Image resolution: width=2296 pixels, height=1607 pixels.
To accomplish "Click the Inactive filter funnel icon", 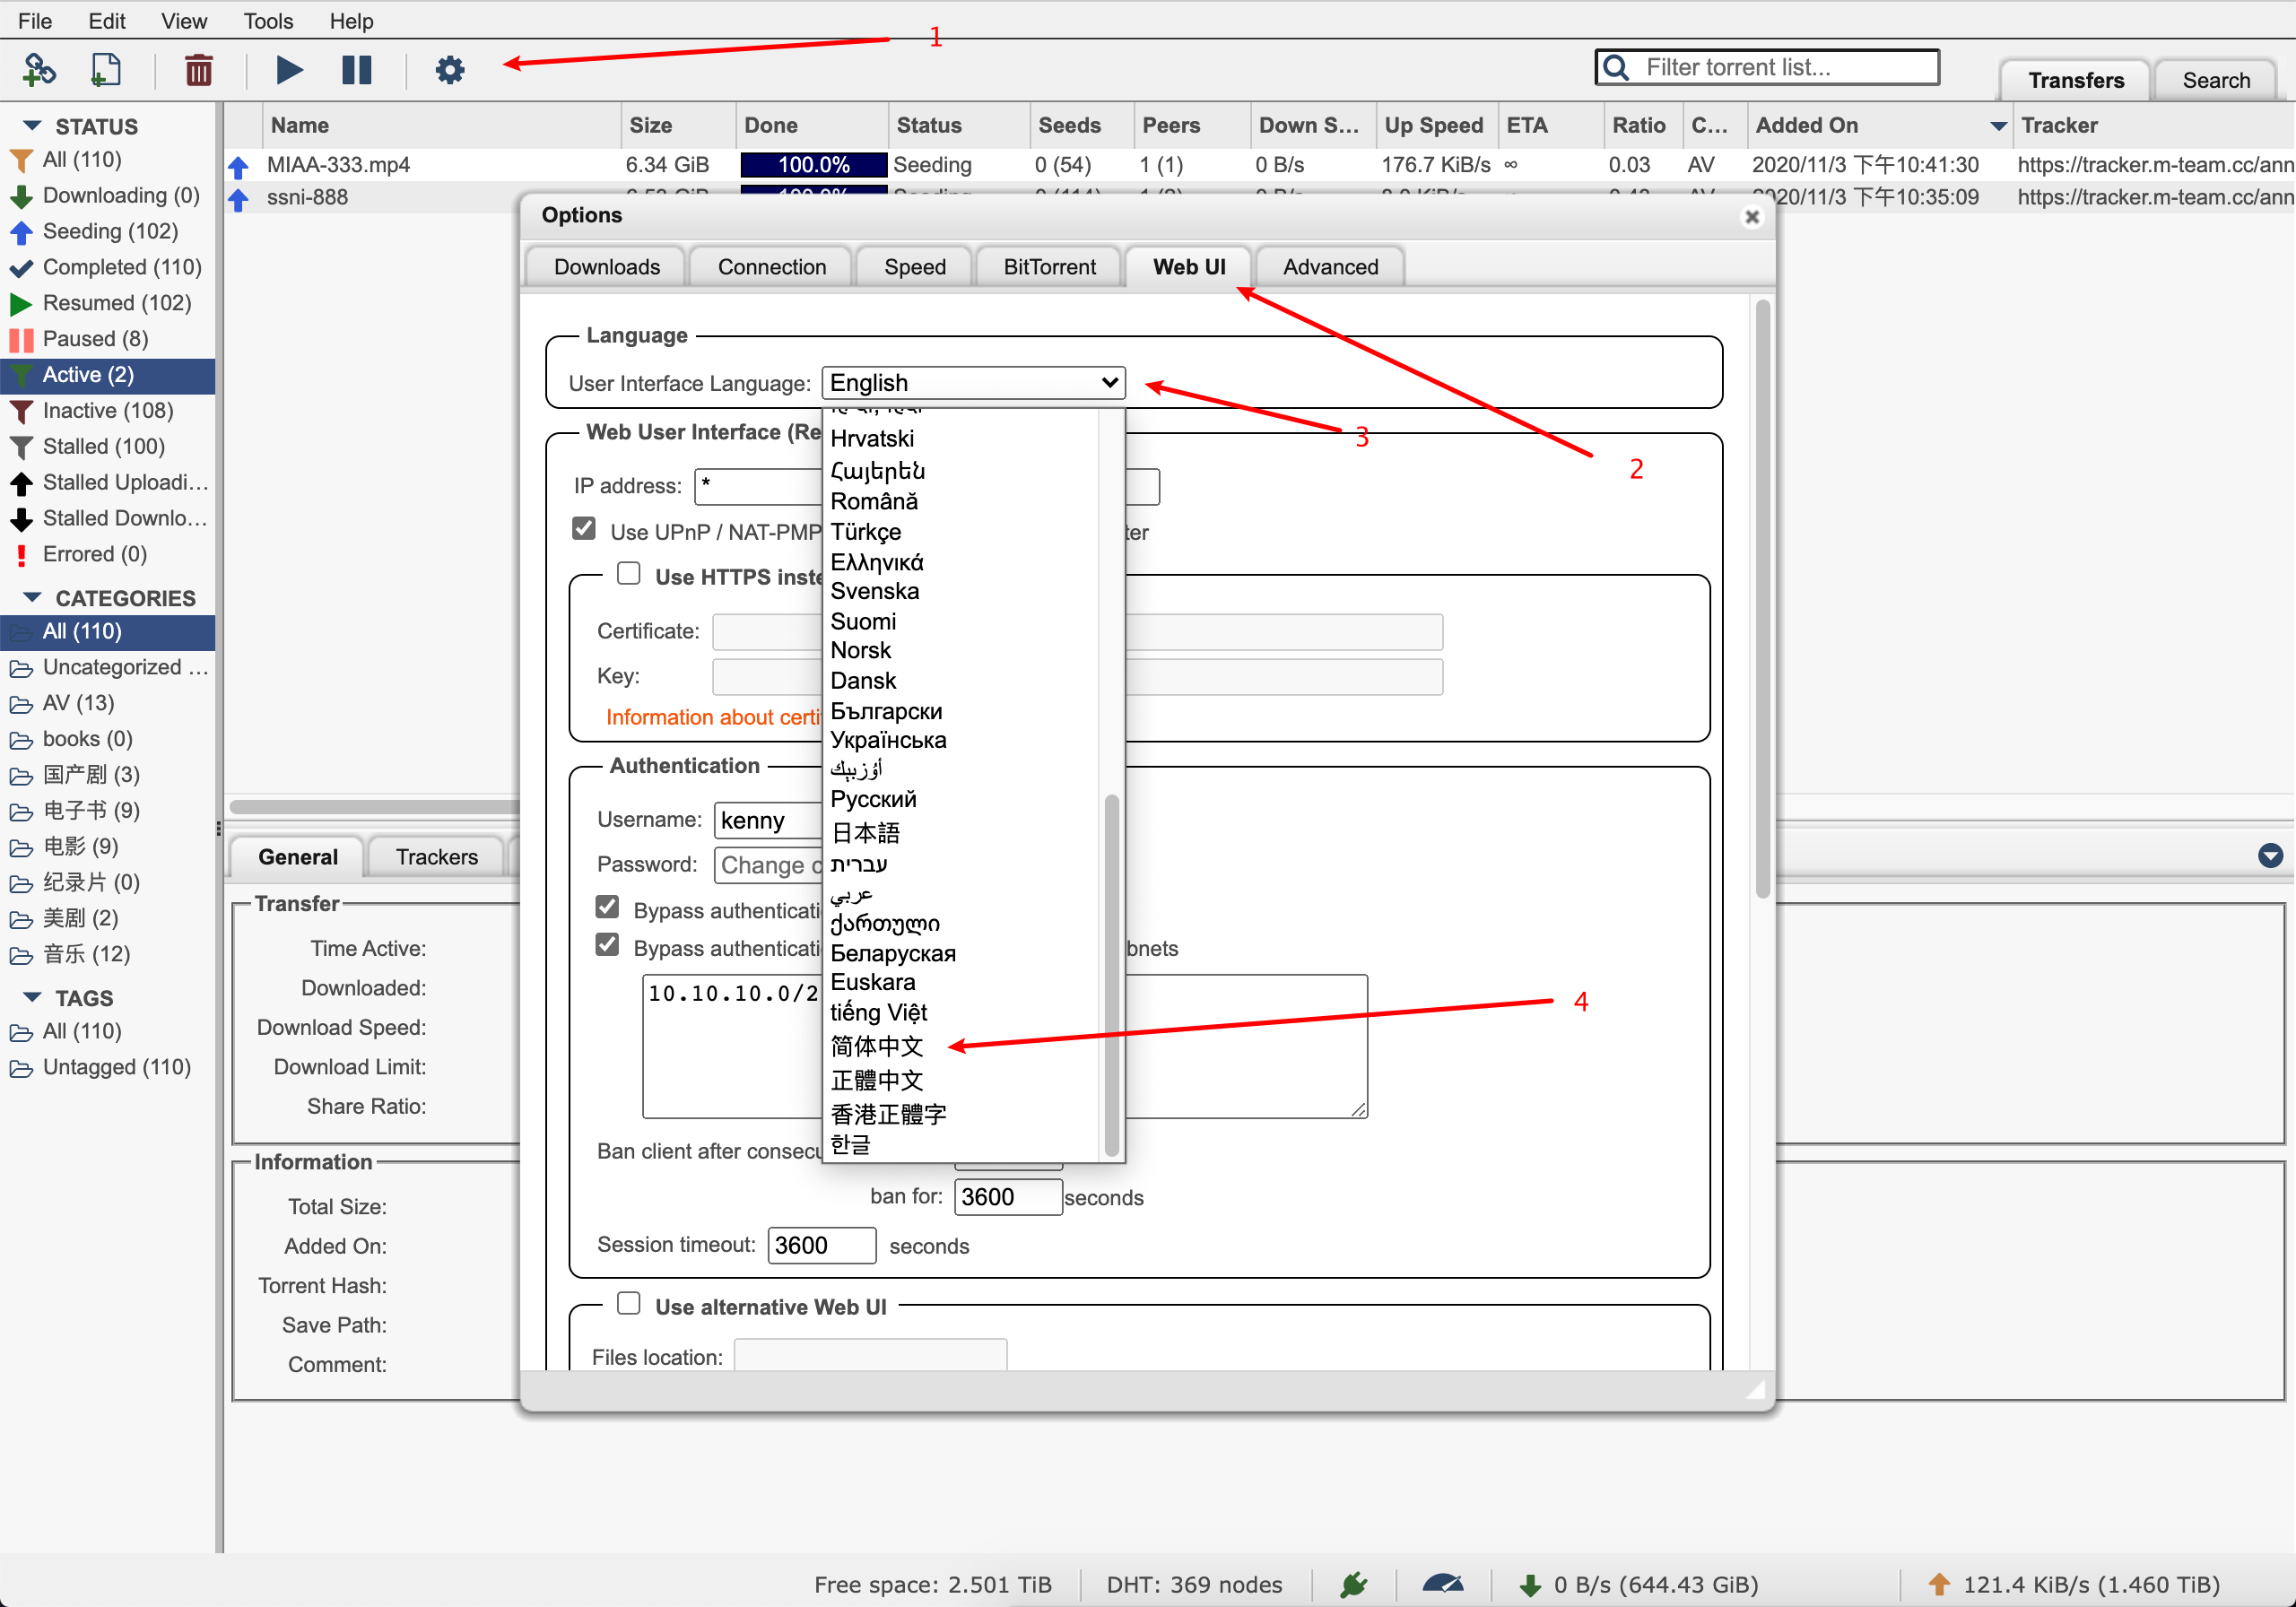I will tap(21, 411).
